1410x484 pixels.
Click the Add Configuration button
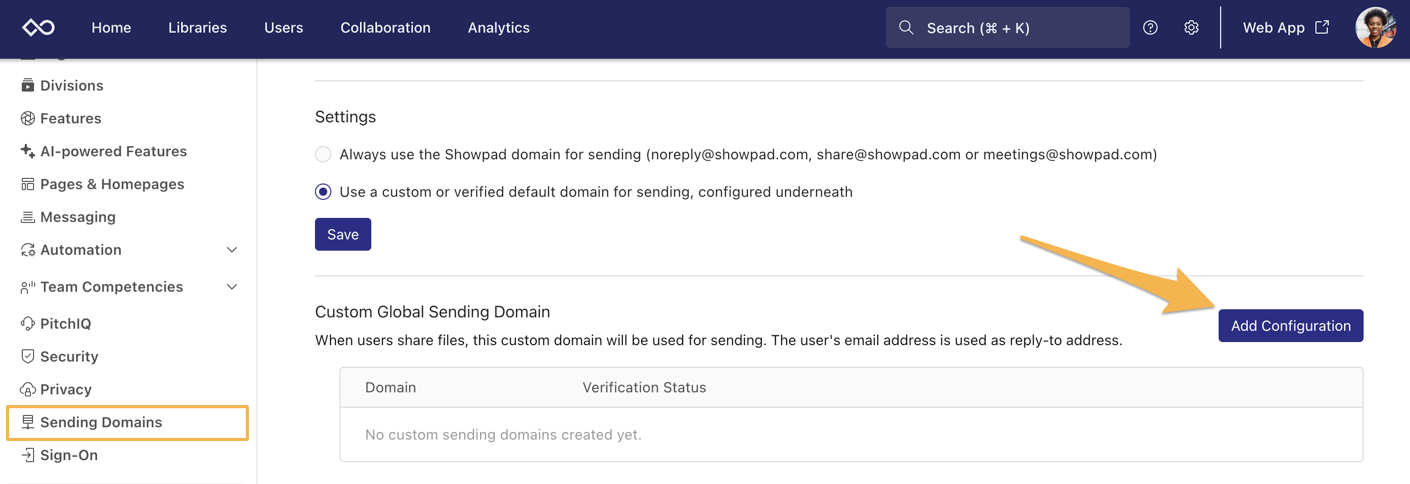tap(1290, 326)
